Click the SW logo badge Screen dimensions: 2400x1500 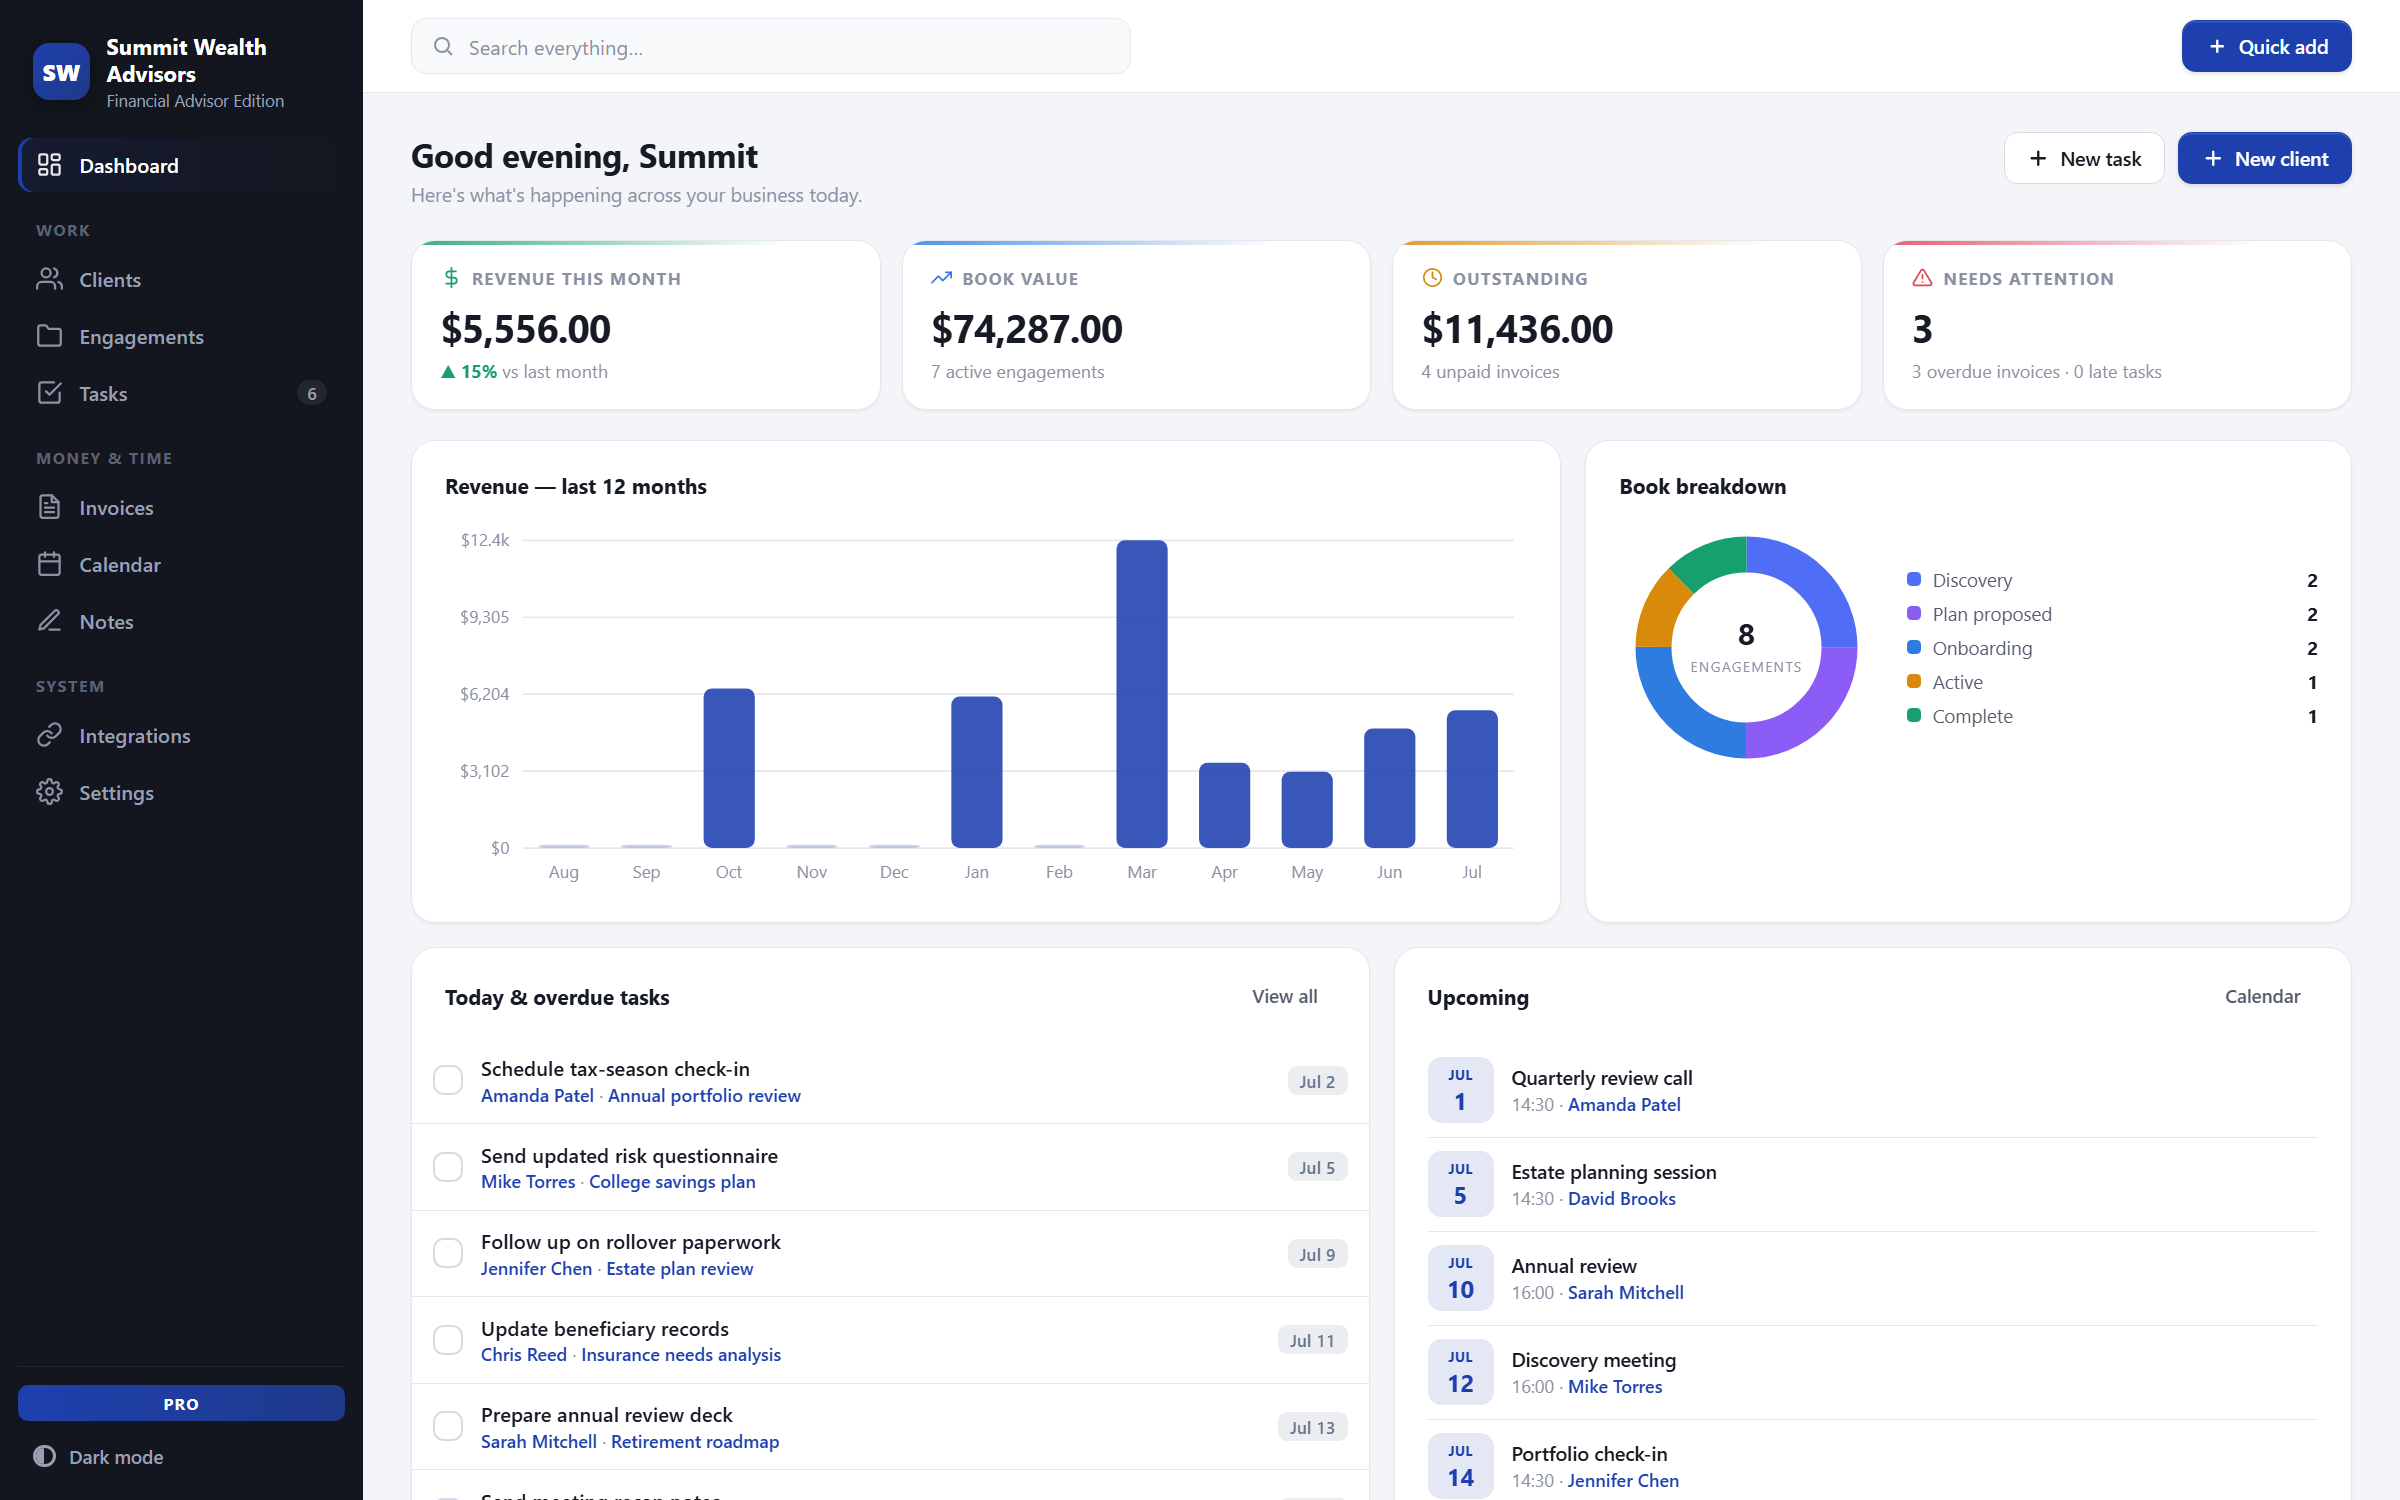point(61,72)
